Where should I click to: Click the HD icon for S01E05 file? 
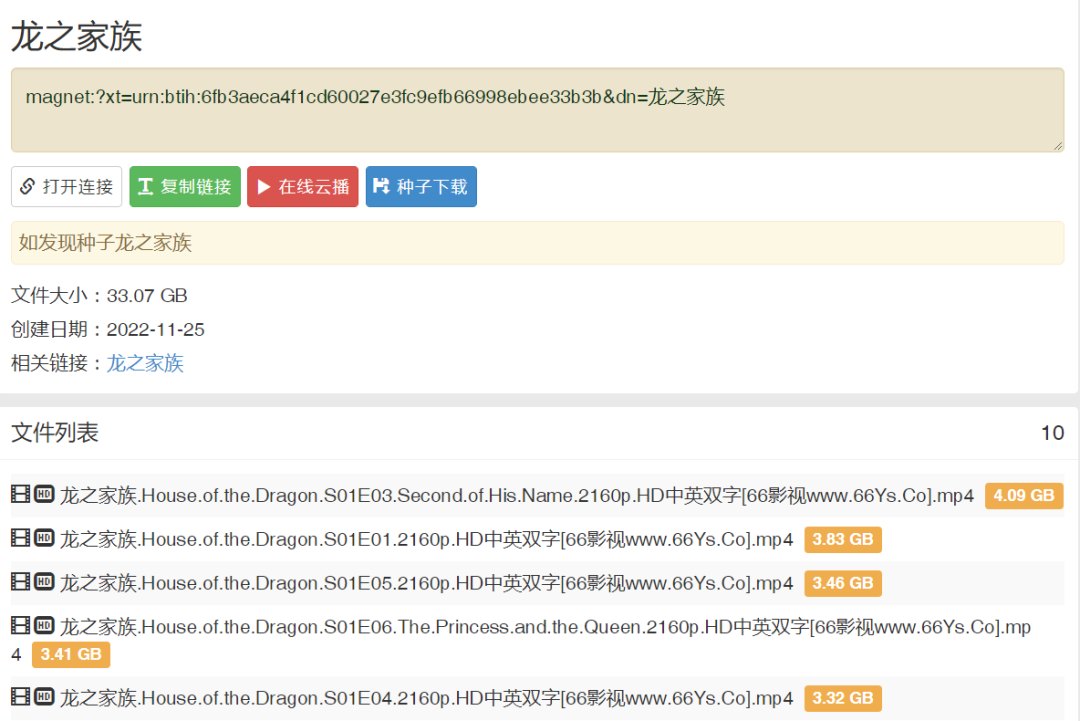click(44, 581)
